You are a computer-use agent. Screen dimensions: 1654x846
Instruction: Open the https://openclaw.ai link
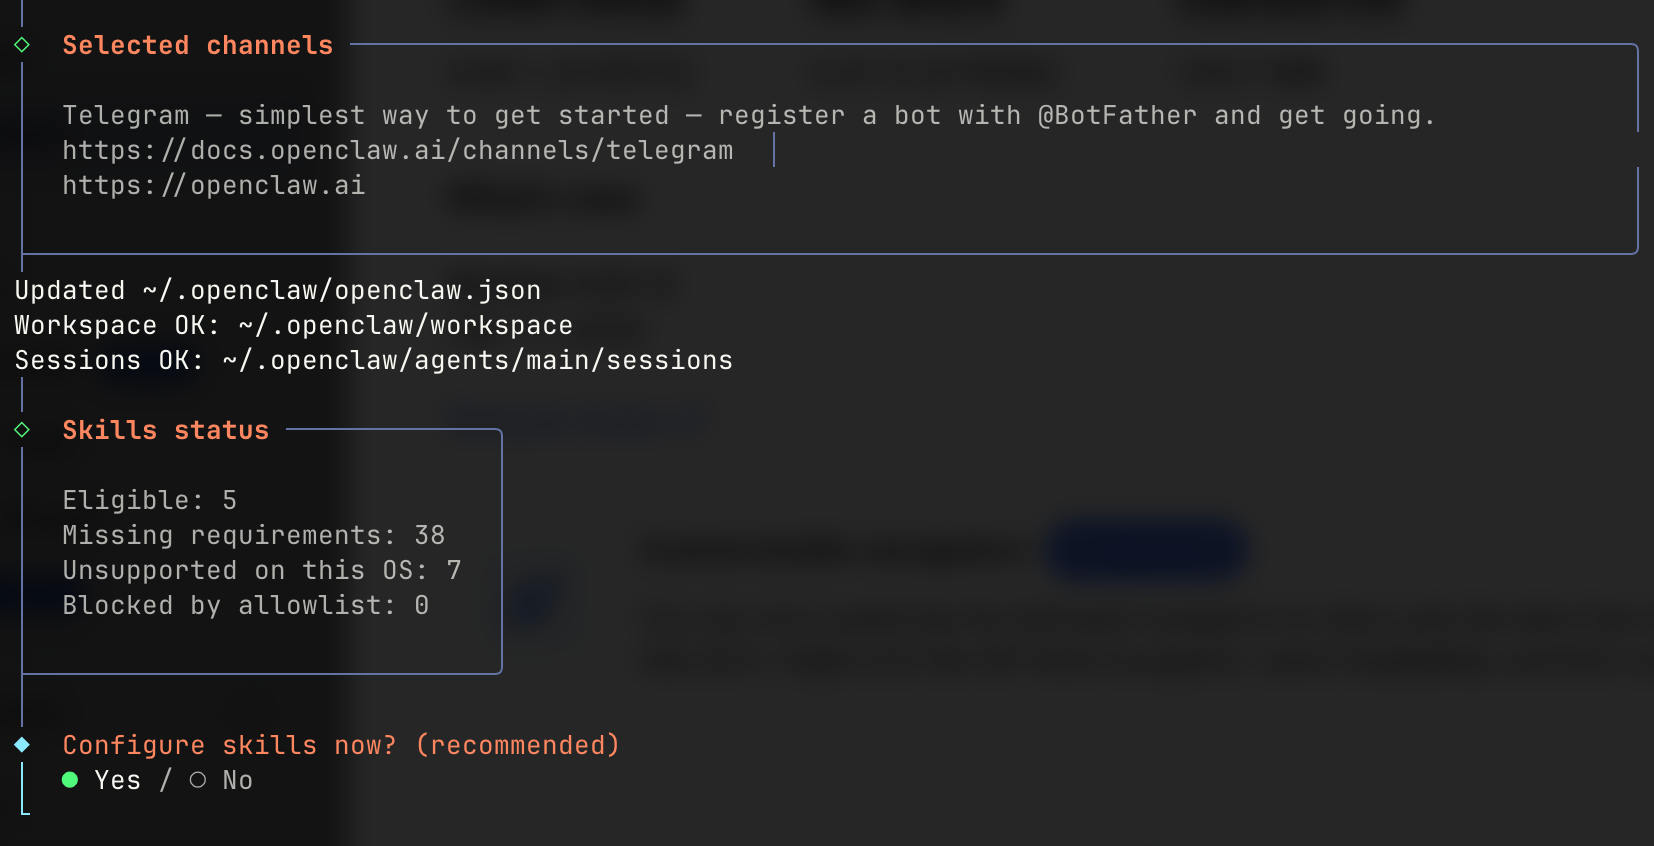tap(213, 185)
